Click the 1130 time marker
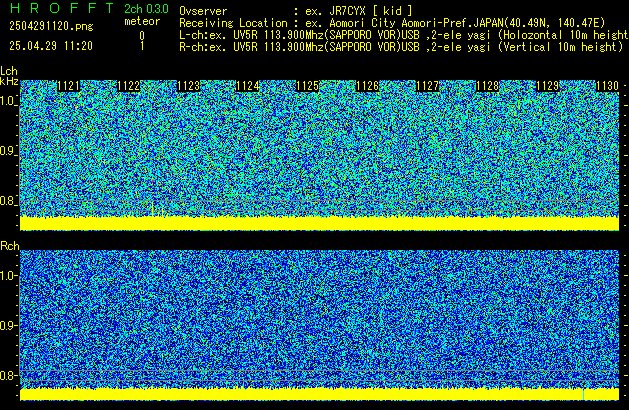 coord(607,86)
